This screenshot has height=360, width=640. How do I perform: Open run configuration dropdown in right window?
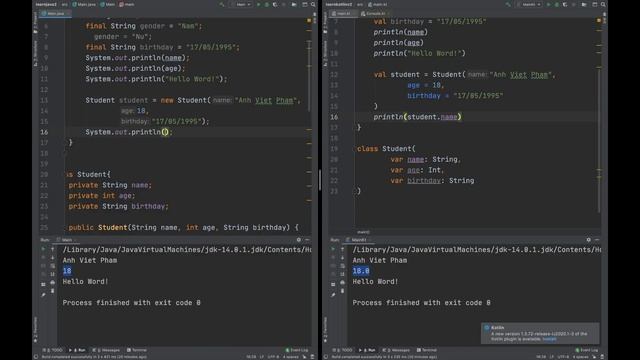(529, 4)
